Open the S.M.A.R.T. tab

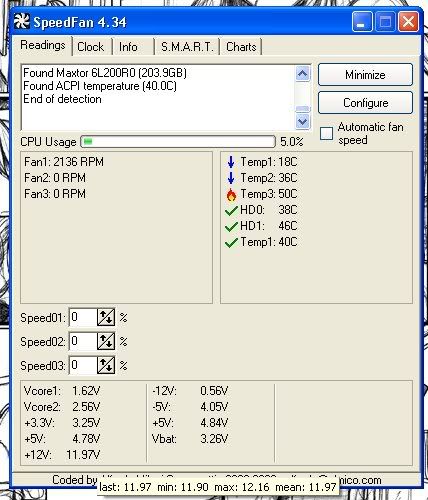click(187, 47)
